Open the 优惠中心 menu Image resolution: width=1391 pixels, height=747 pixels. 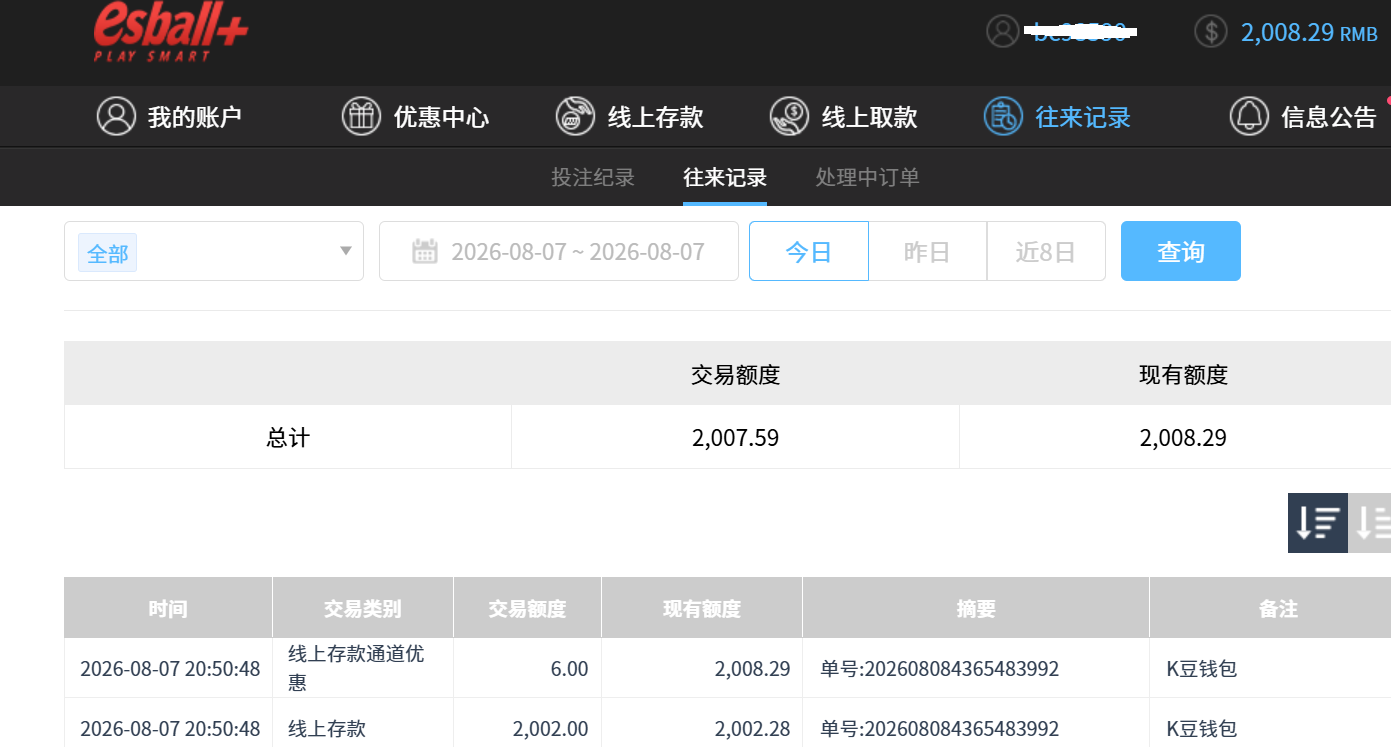(415, 117)
